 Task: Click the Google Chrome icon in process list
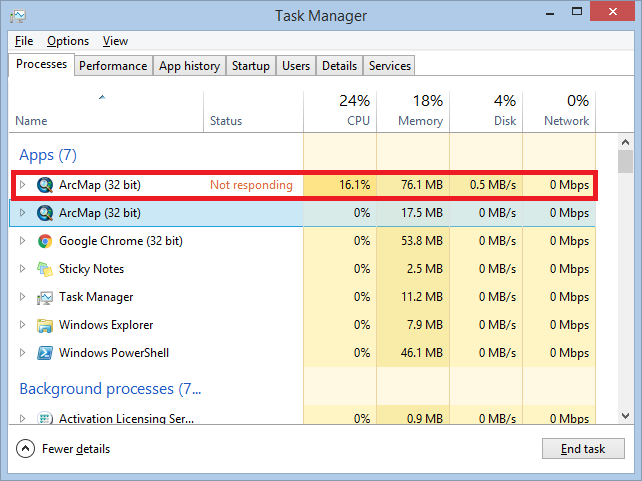click(45, 241)
